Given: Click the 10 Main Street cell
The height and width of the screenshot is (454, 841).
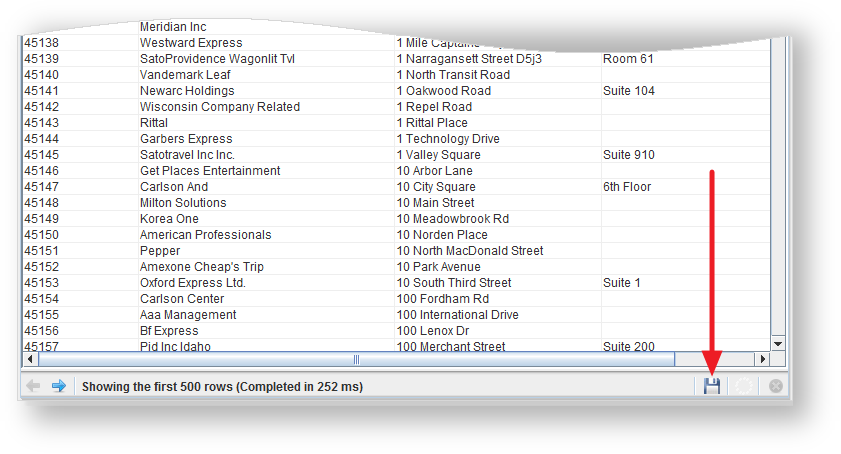Looking at the screenshot, I should click(498, 203).
